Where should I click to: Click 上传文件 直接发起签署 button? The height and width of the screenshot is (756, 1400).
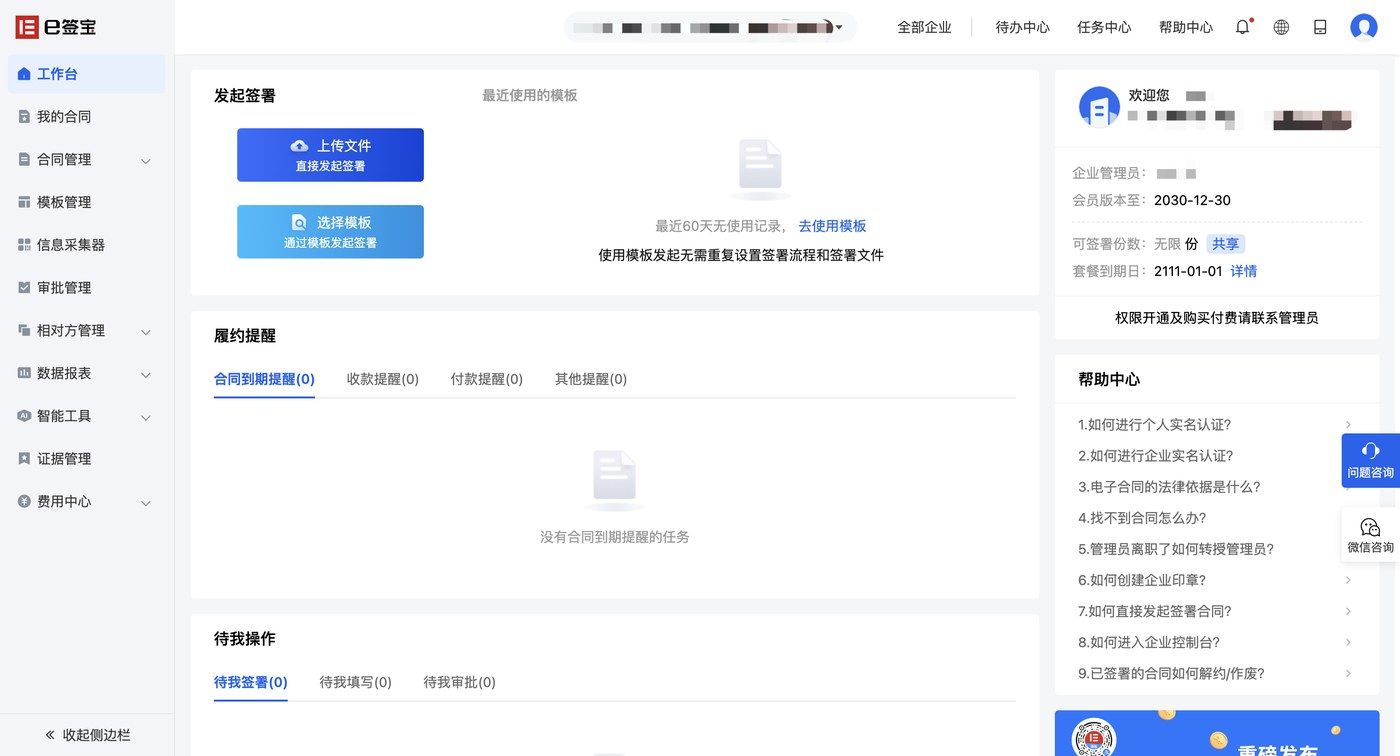point(330,155)
